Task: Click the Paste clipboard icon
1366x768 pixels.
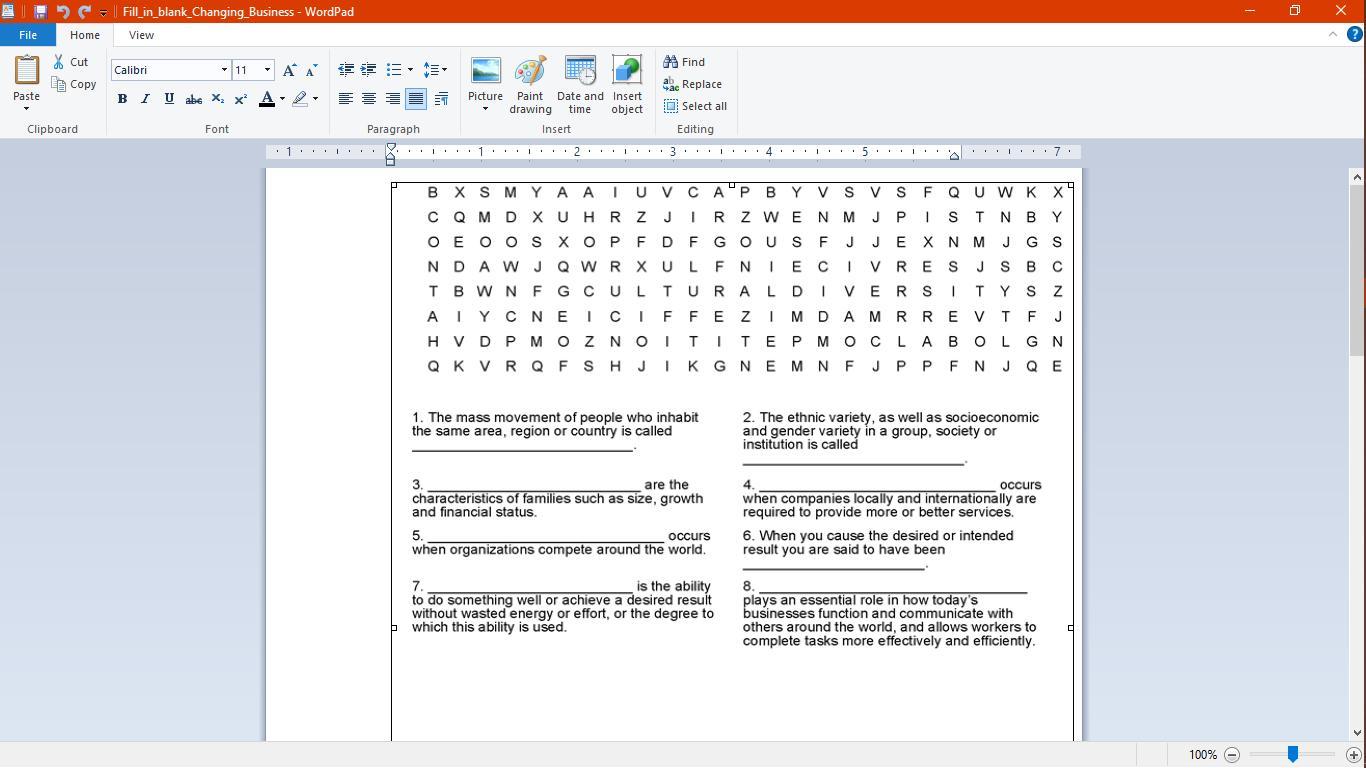Action: coord(26,72)
